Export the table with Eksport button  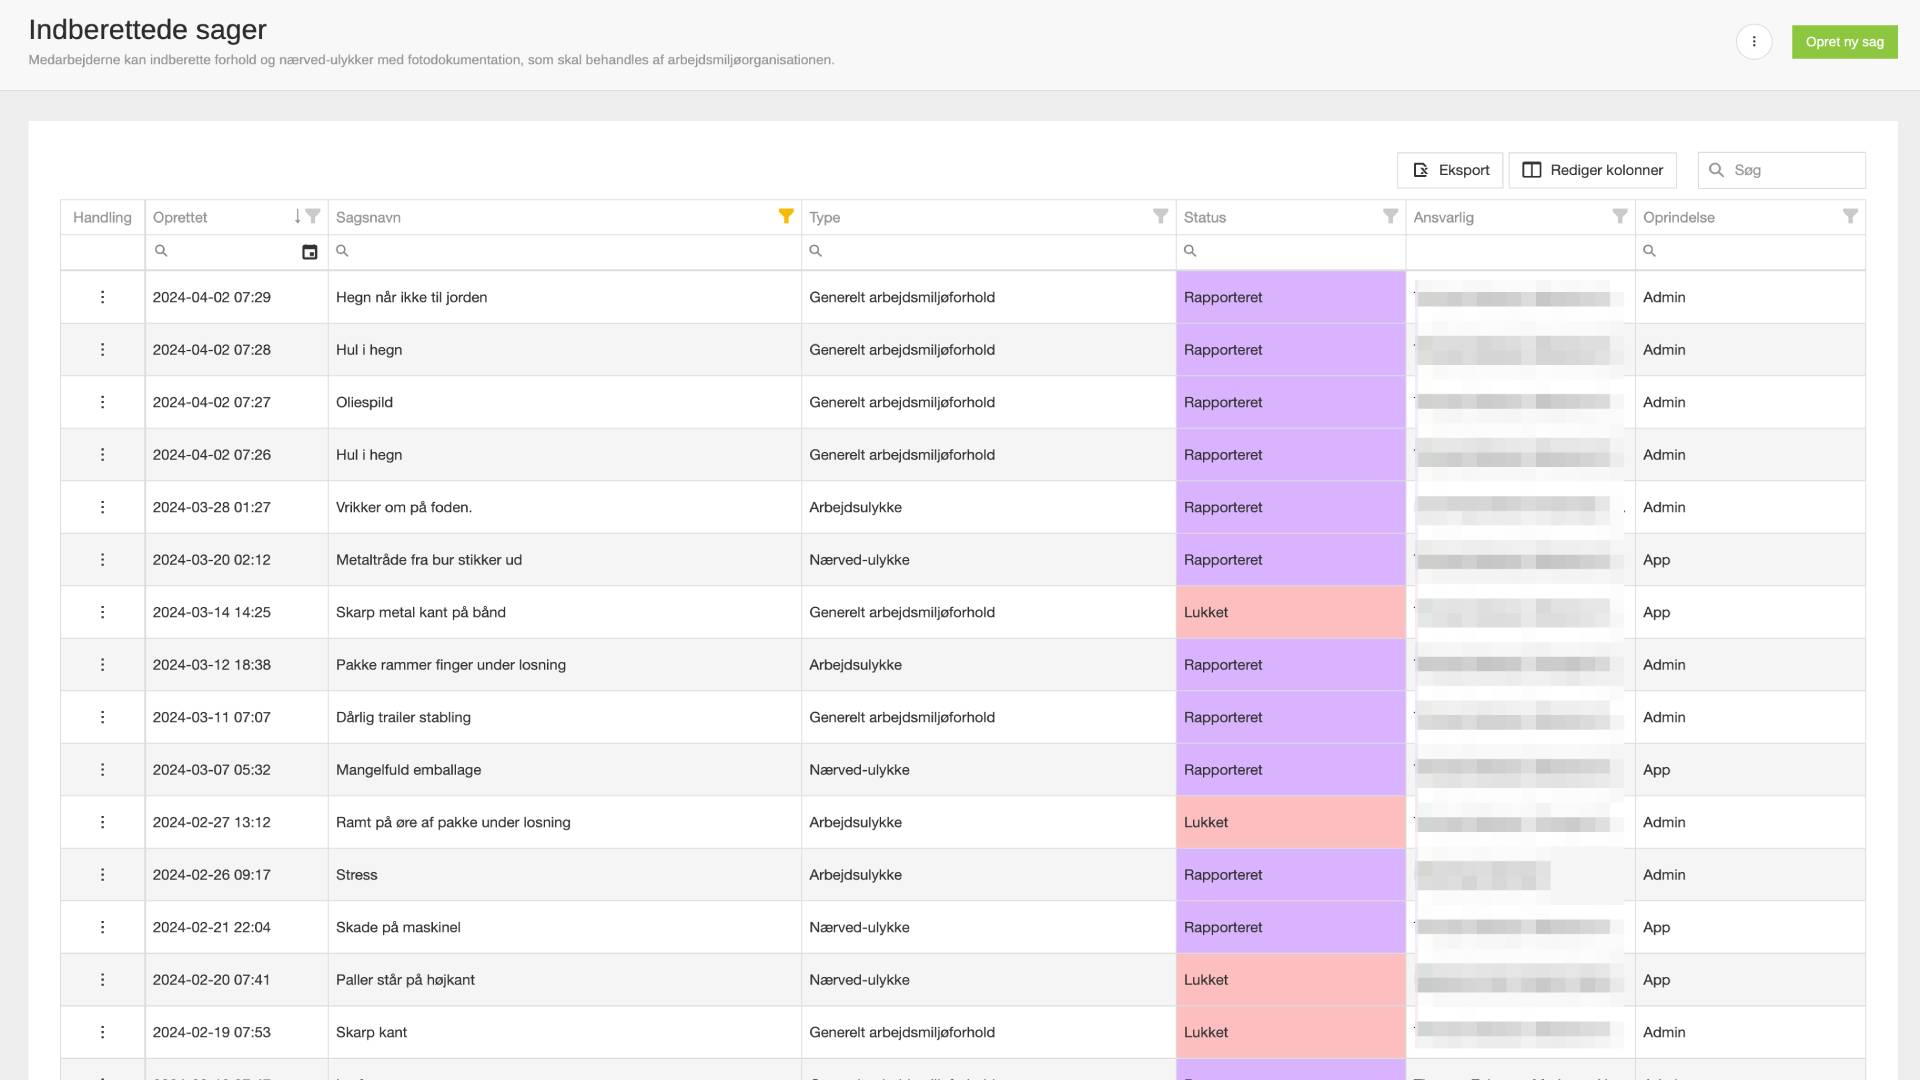tap(1450, 170)
